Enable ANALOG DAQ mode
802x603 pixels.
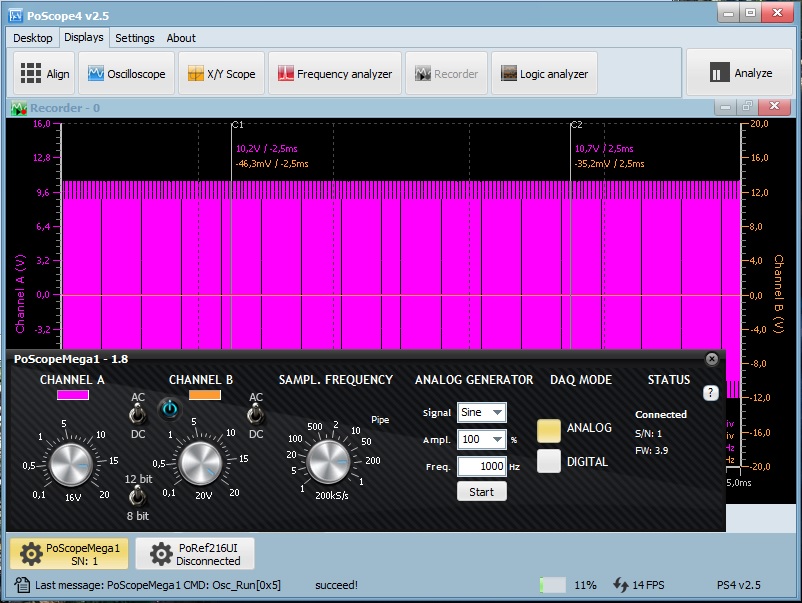tap(548, 430)
